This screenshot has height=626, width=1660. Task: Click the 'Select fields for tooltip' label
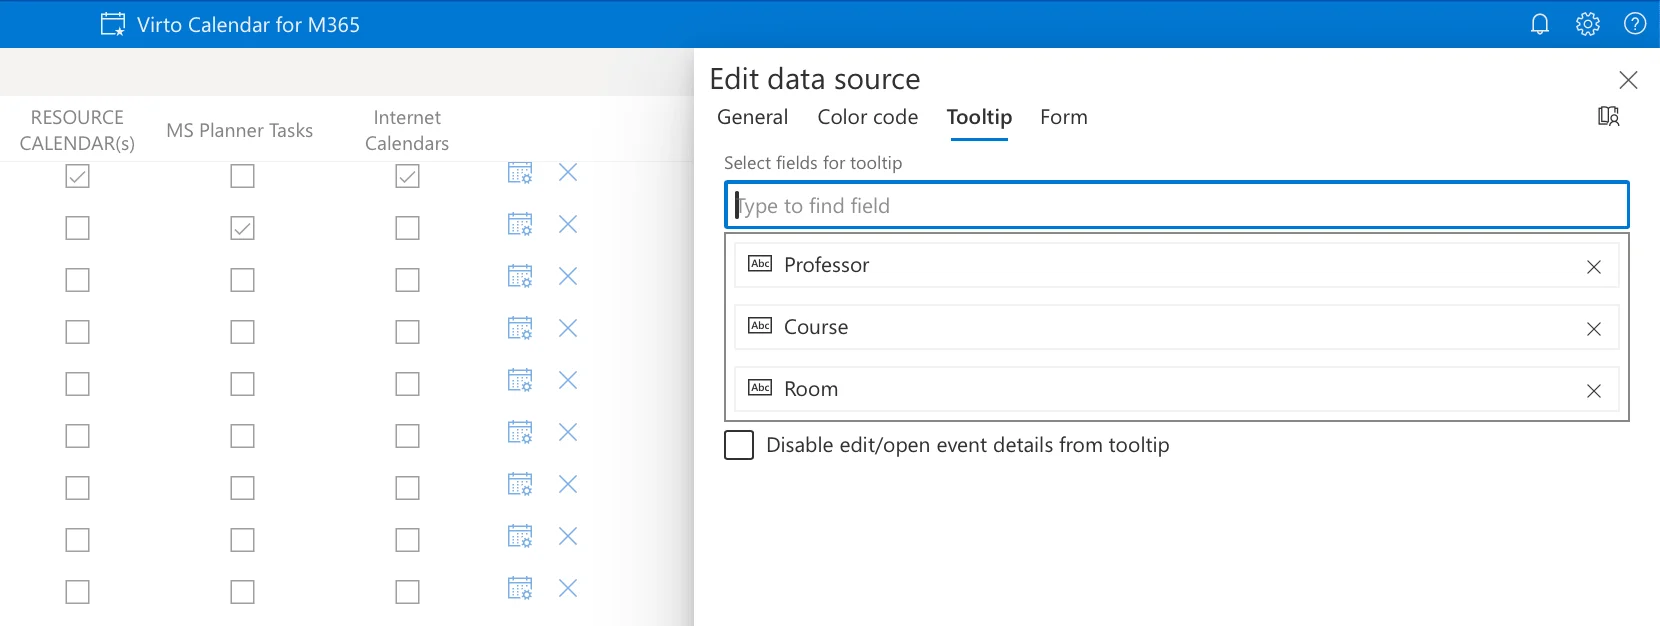coord(813,163)
